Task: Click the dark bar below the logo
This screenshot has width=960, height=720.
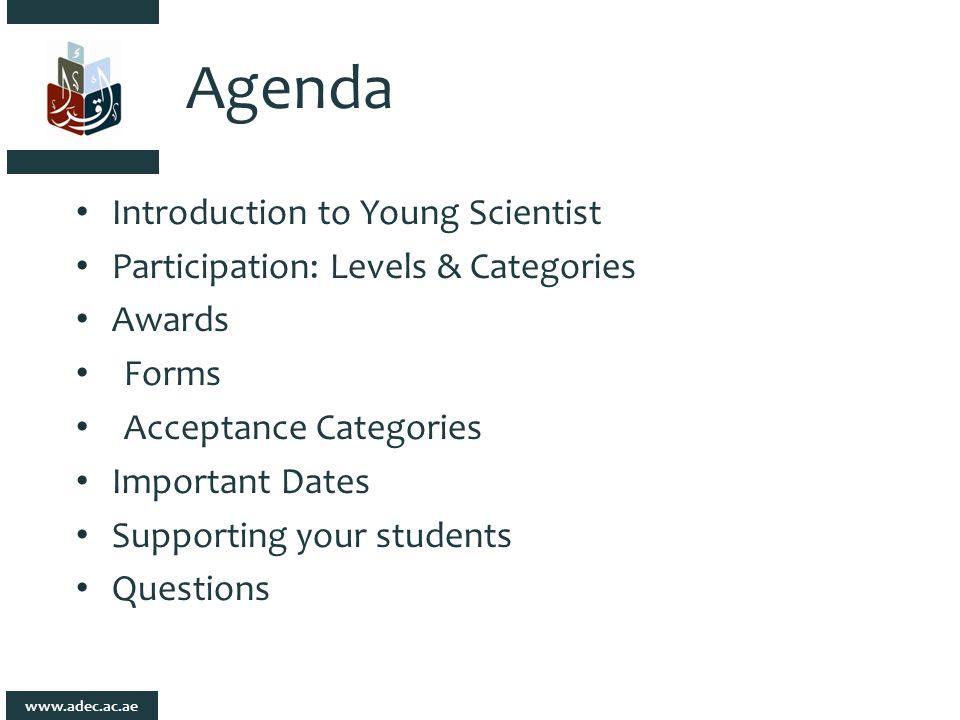Action: click(83, 162)
